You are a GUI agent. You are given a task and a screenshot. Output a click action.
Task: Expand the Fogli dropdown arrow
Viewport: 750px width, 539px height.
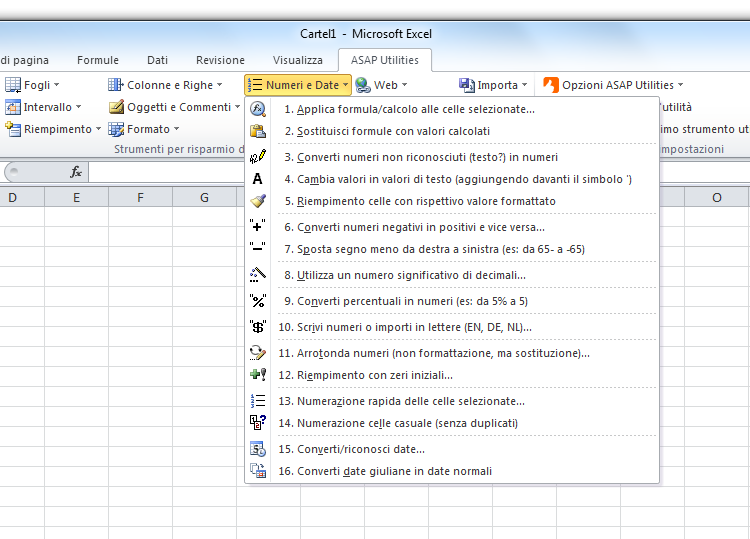[56, 85]
